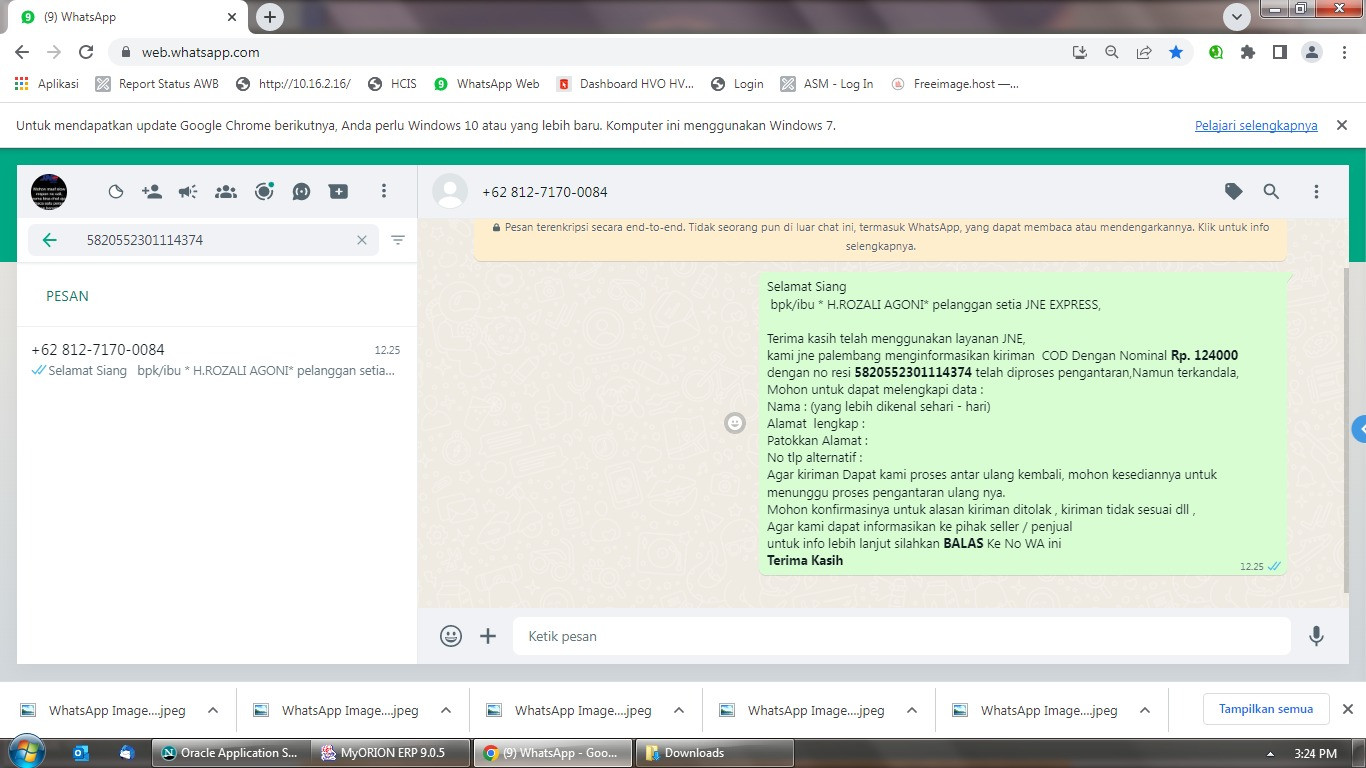Open the Windows Start button
Image resolution: width=1366 pixels, height=768 pixels.
(25, 752)
